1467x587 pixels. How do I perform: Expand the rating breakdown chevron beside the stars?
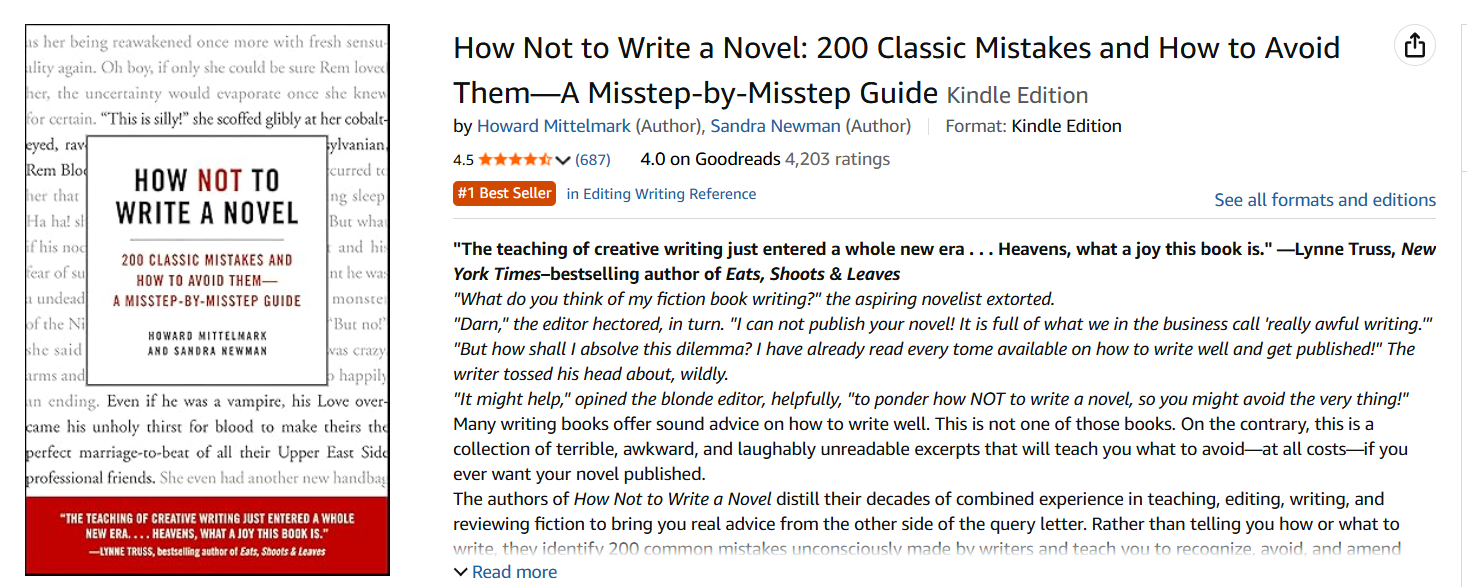tap(563, 160)
